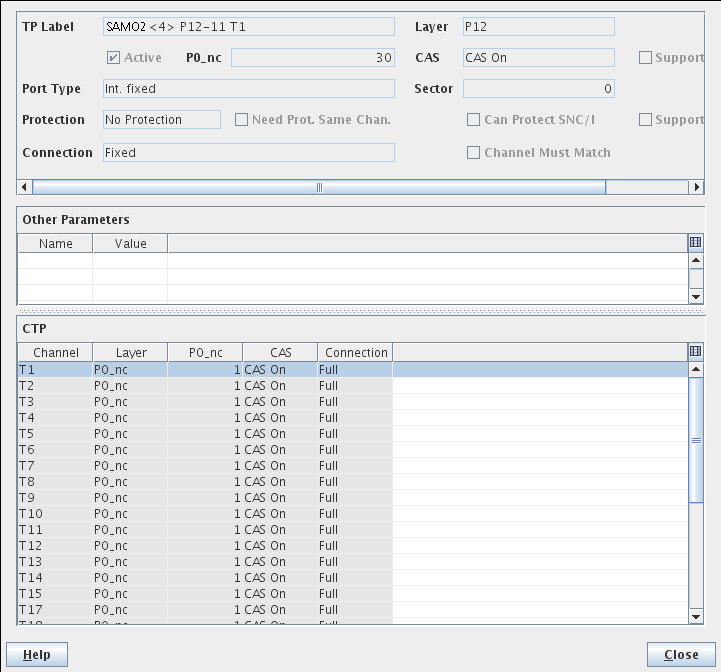This screenshot has height=672, width=721.
Task: Toggle the Active checkbox
Action: [113, 58]
